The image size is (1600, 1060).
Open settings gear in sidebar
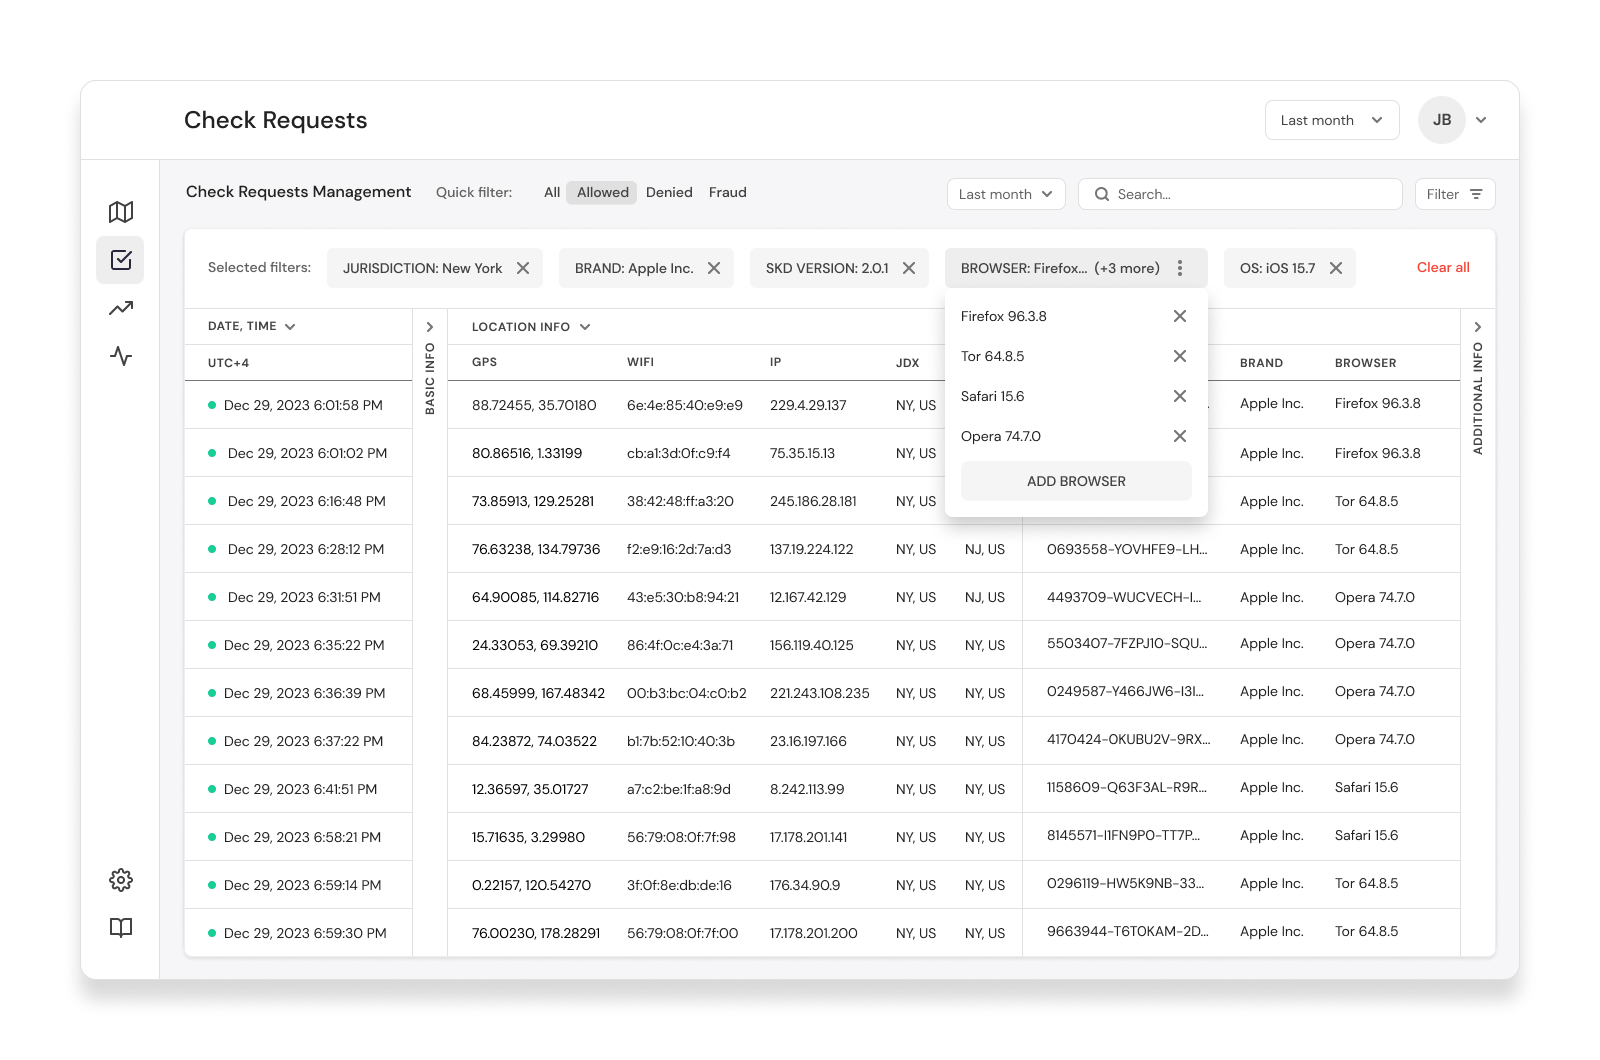click(x=121, y=880)
